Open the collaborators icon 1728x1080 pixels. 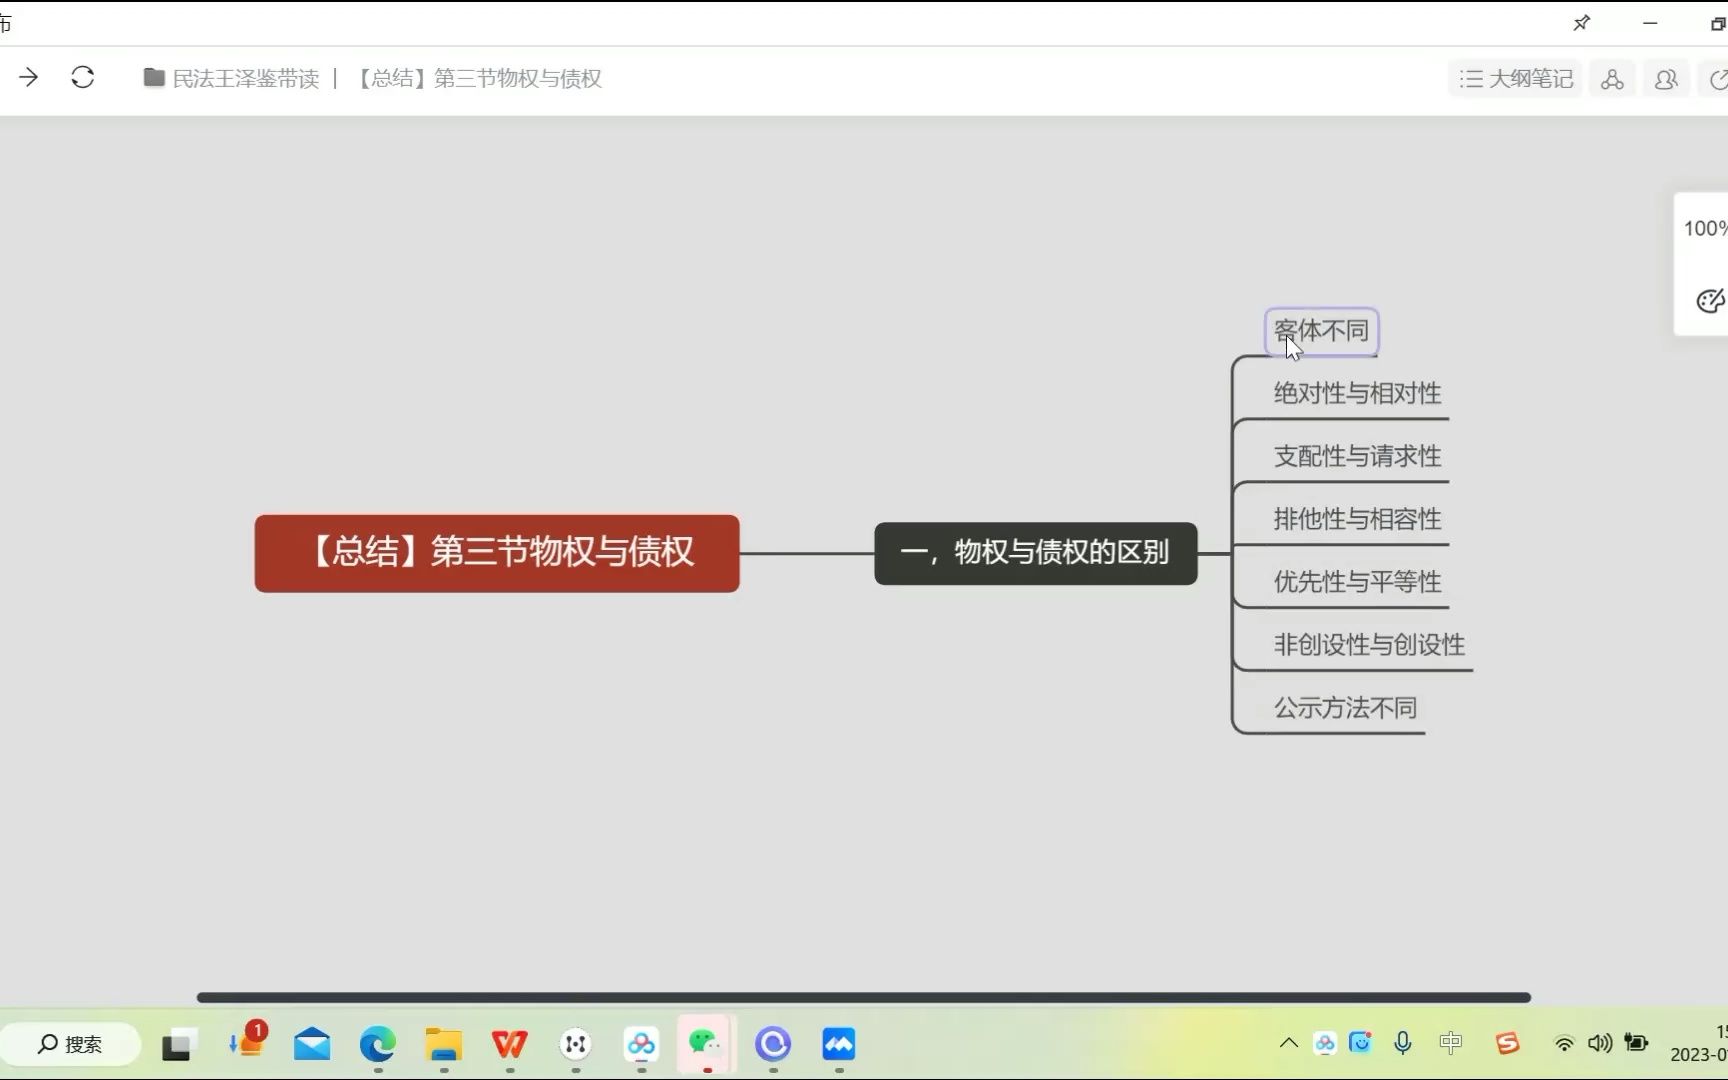[x=1666, y=79]
